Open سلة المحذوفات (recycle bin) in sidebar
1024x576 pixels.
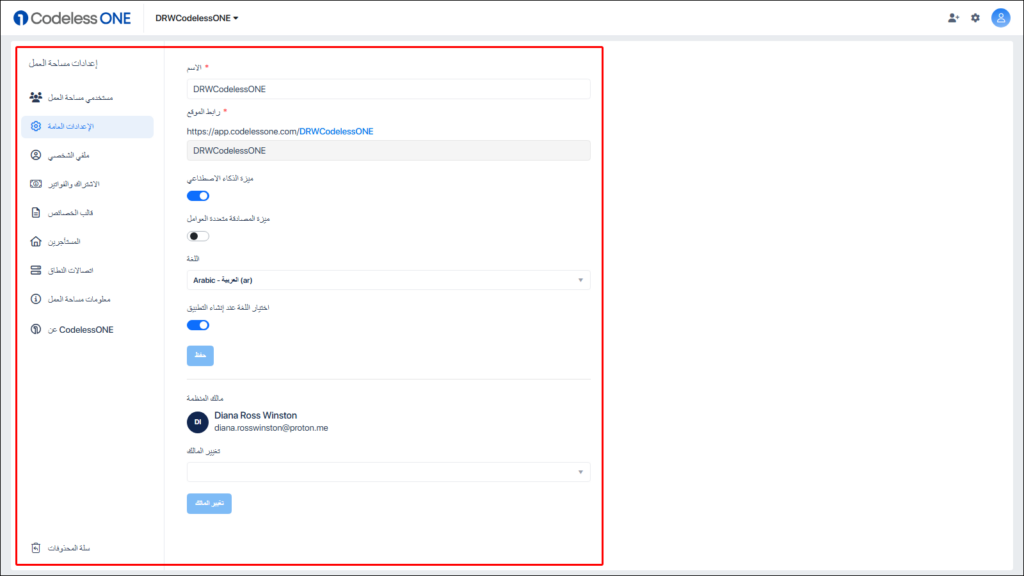[88, 548]
